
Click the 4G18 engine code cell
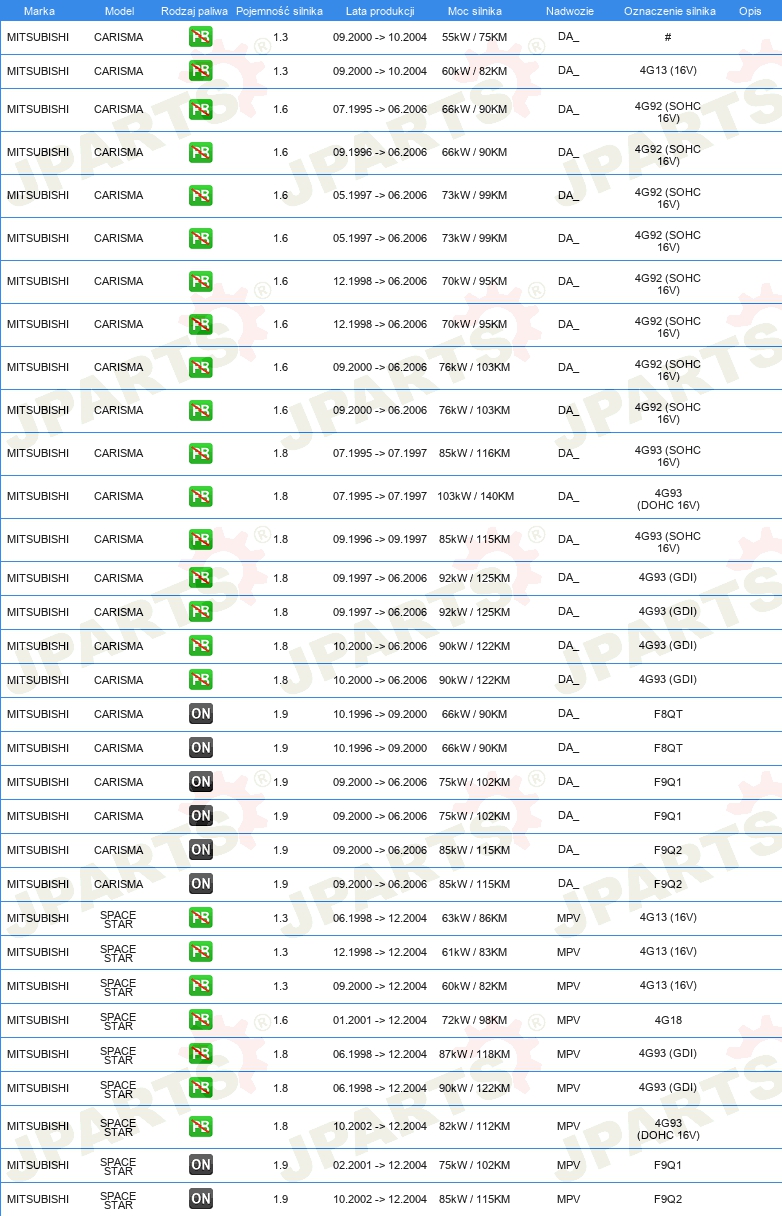pos(668,1020)
